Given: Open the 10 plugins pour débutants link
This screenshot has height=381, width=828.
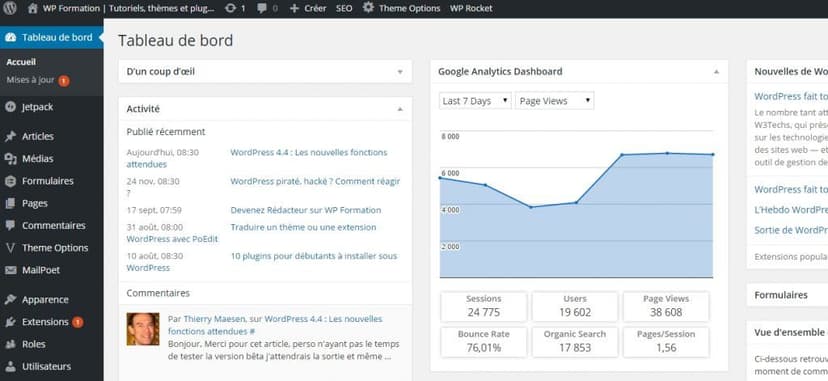Looking at the screenshot, I should (314, 256).
